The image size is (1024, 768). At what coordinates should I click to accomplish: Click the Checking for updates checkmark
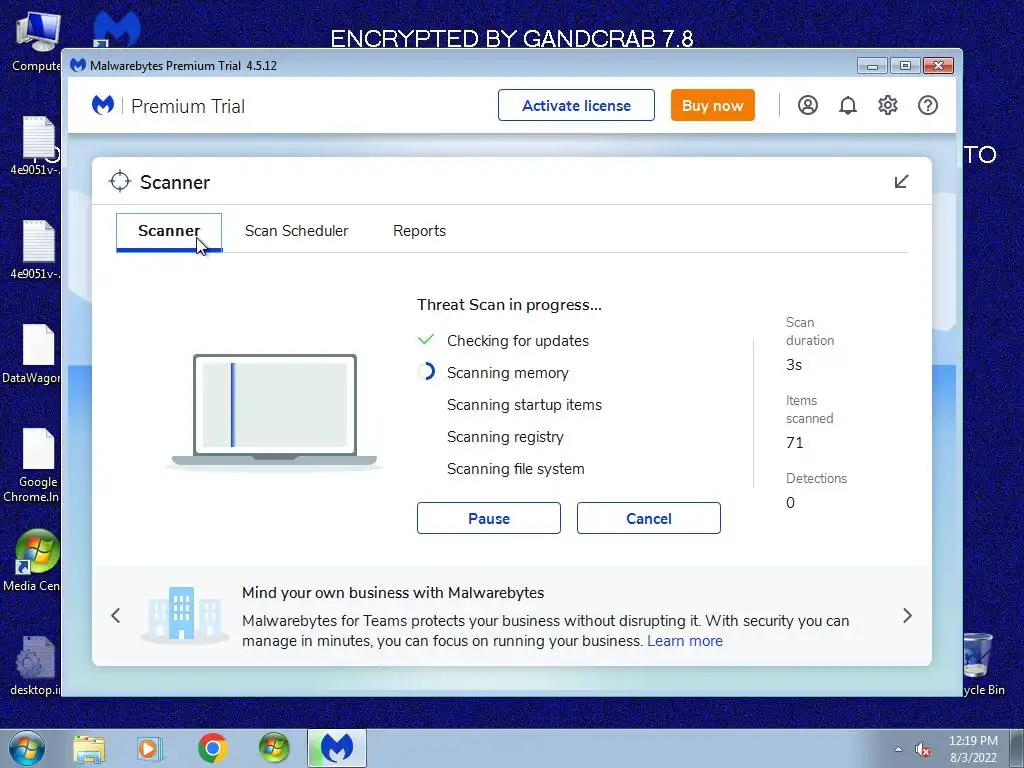[426, 340]
